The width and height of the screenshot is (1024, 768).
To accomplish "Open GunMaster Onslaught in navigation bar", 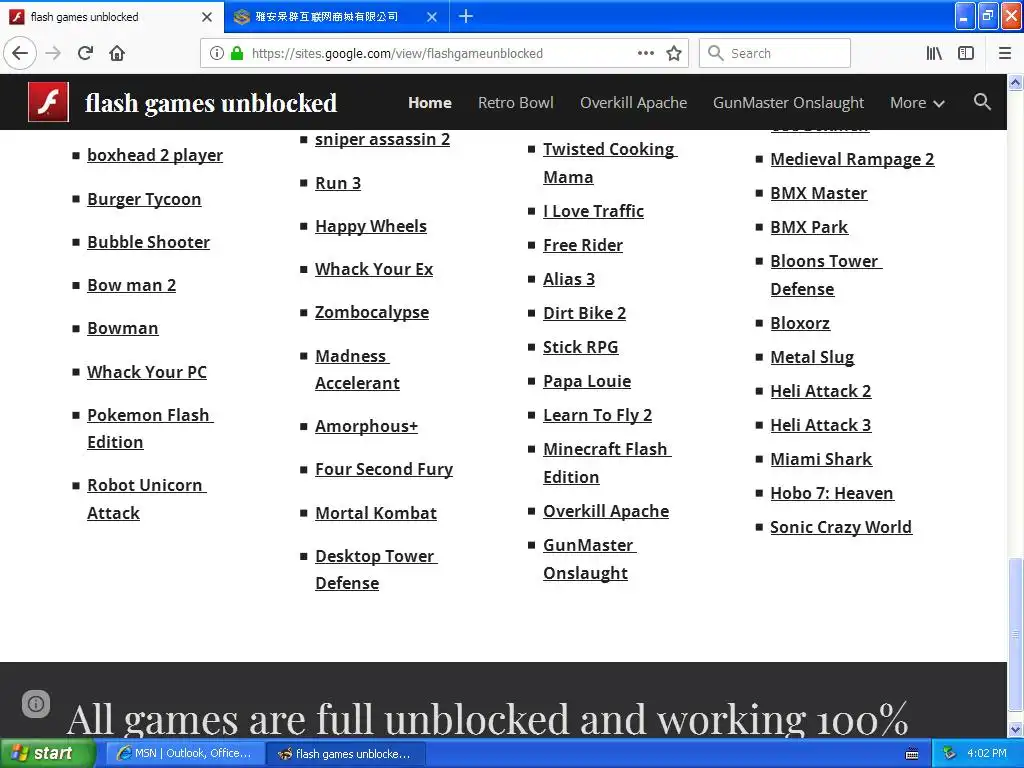I will (788, 103).
